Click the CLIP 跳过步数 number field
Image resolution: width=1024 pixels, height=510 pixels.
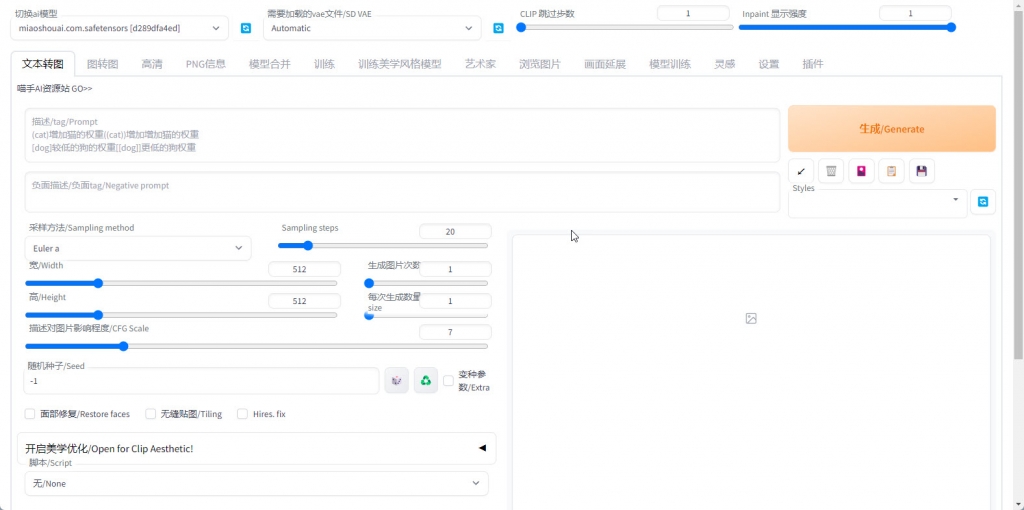[693, 13]
